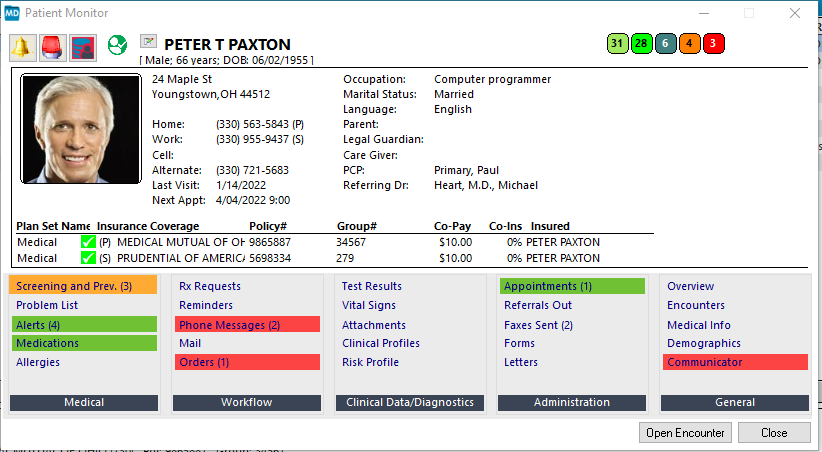This screenshot has height=452, width=822.
Task: Click the red badge showing 3
Action: 713,44
